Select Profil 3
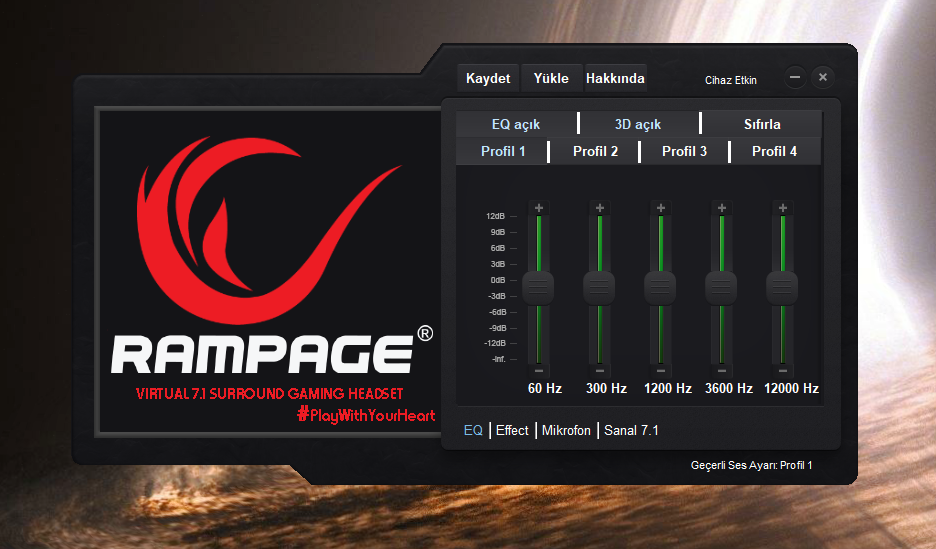 [684, 151]
